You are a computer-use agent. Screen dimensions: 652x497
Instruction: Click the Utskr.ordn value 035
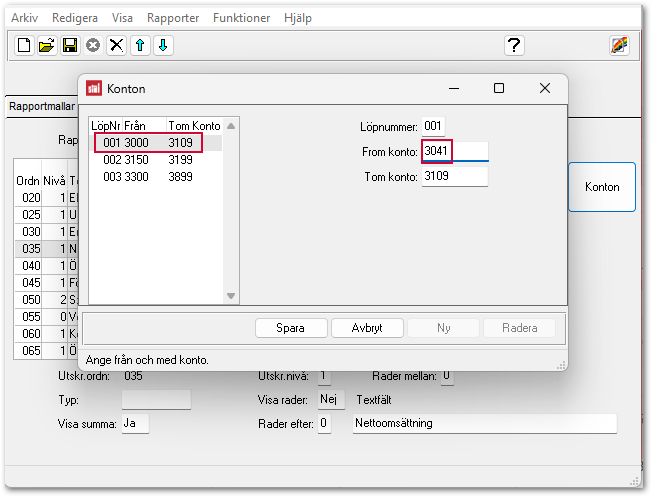tap(133, 376)
